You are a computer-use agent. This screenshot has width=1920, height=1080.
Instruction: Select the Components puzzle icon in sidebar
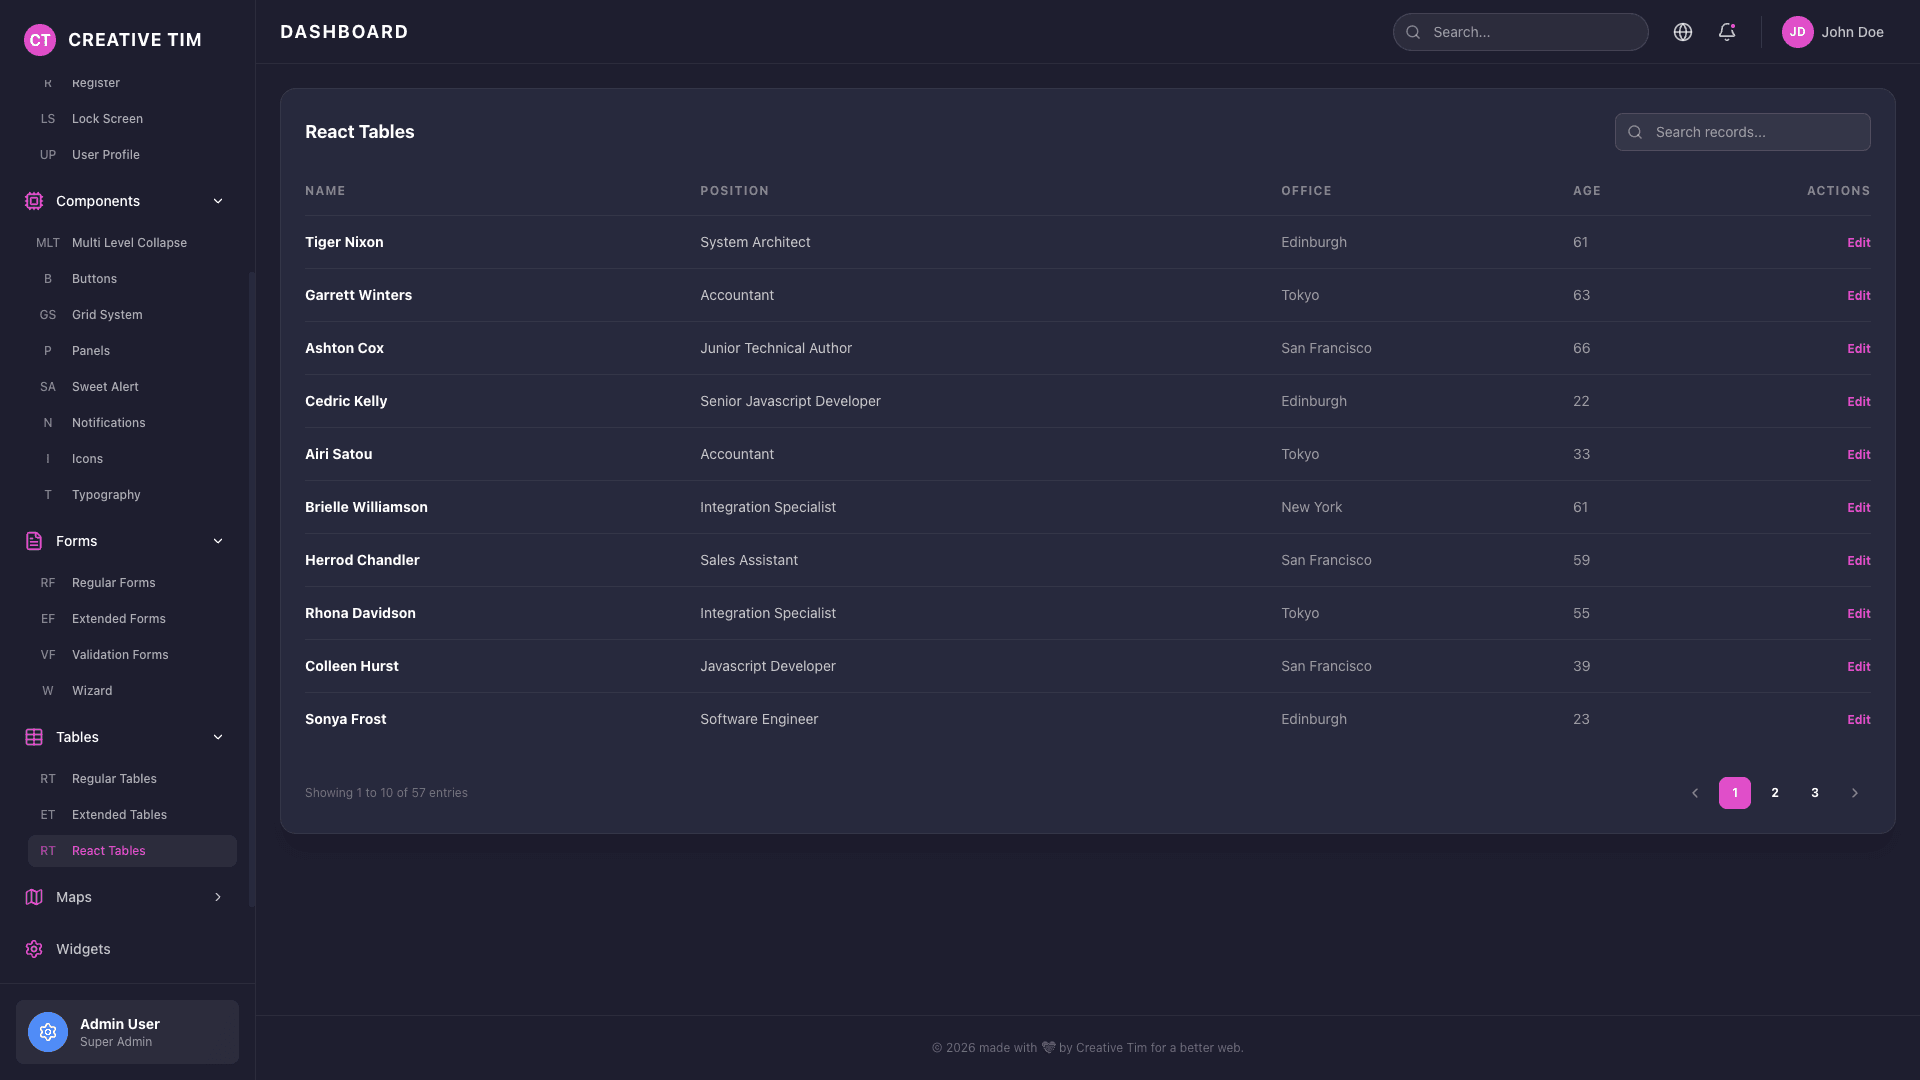[34, 201]
